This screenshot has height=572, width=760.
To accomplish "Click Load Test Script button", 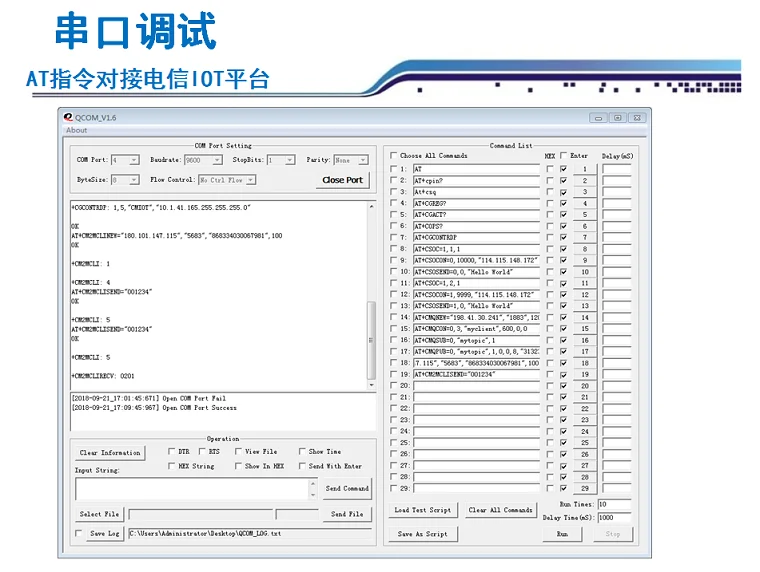I will pyautogui.click(x=423, y=510).
